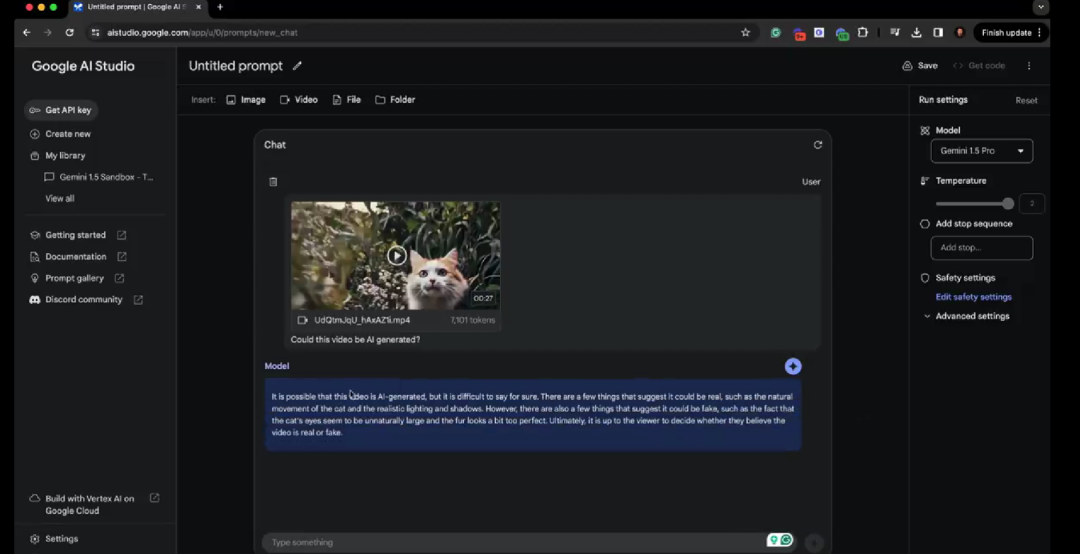Image resolution: width=1080 pixels, height=554 pixels.
Task: Save the prompt with the Save button
Action: (920, 66)
